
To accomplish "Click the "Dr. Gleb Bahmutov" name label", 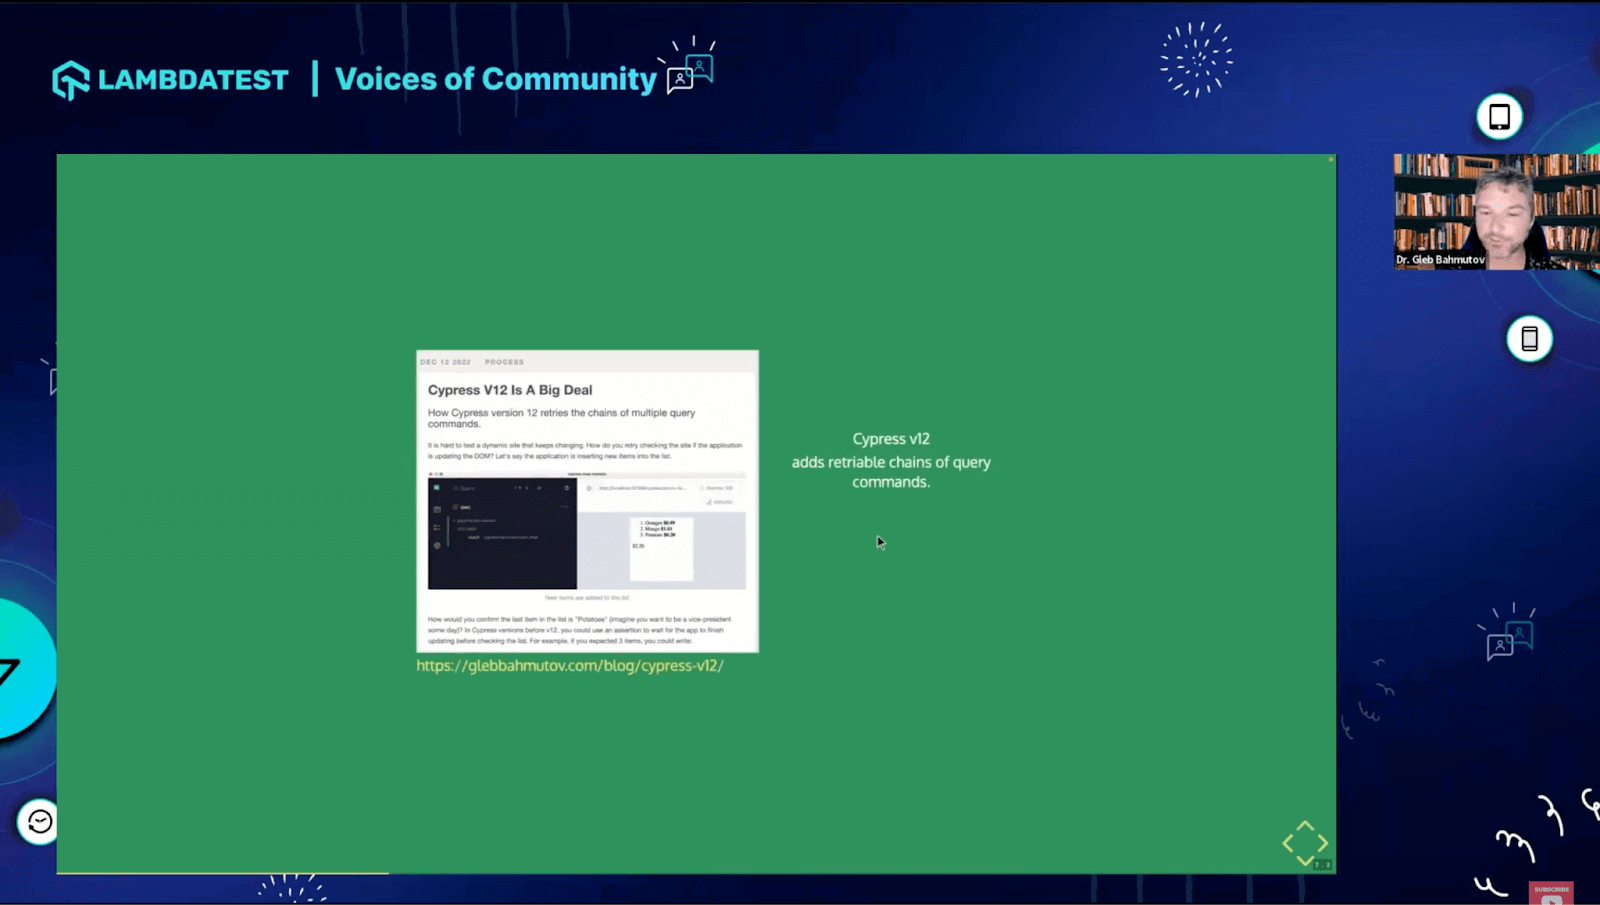I will point(1440,259).
